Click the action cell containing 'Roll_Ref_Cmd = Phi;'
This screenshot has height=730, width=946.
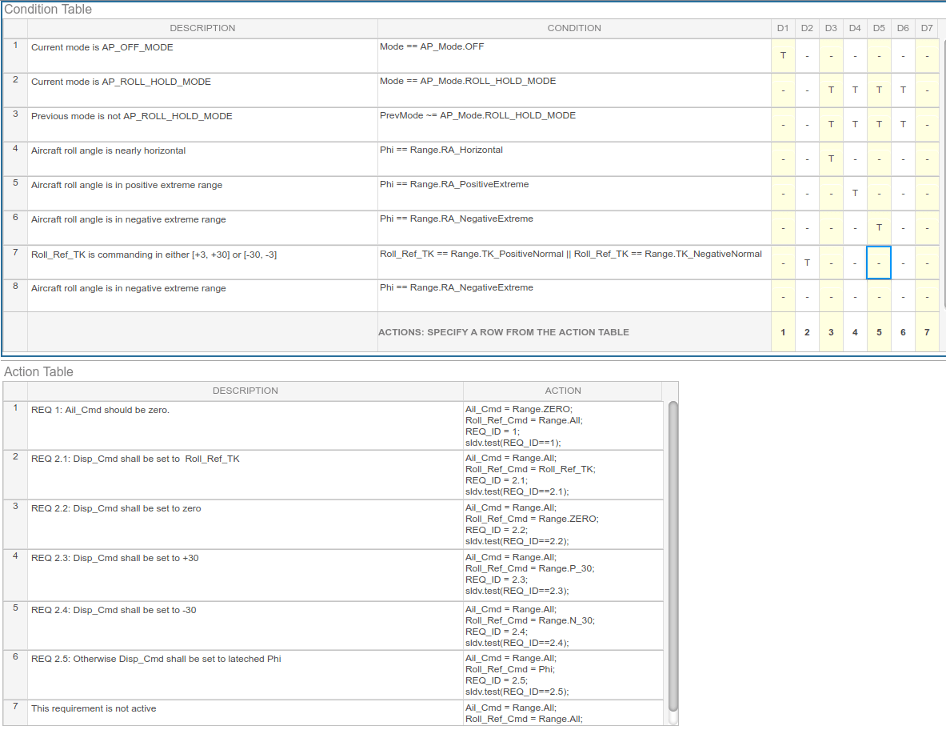point(563,675)
